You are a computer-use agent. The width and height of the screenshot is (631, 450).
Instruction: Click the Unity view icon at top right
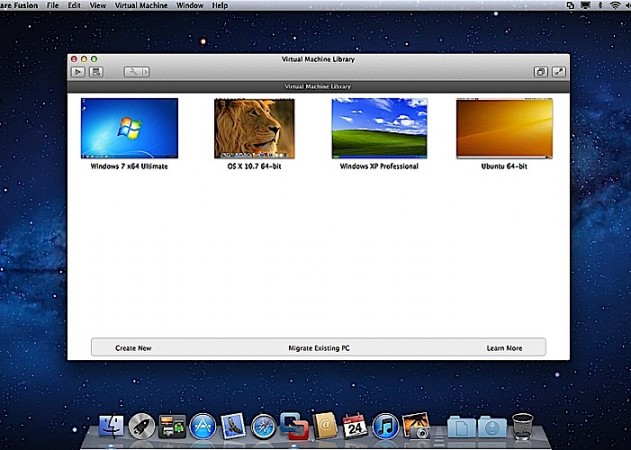click(540, 72)
